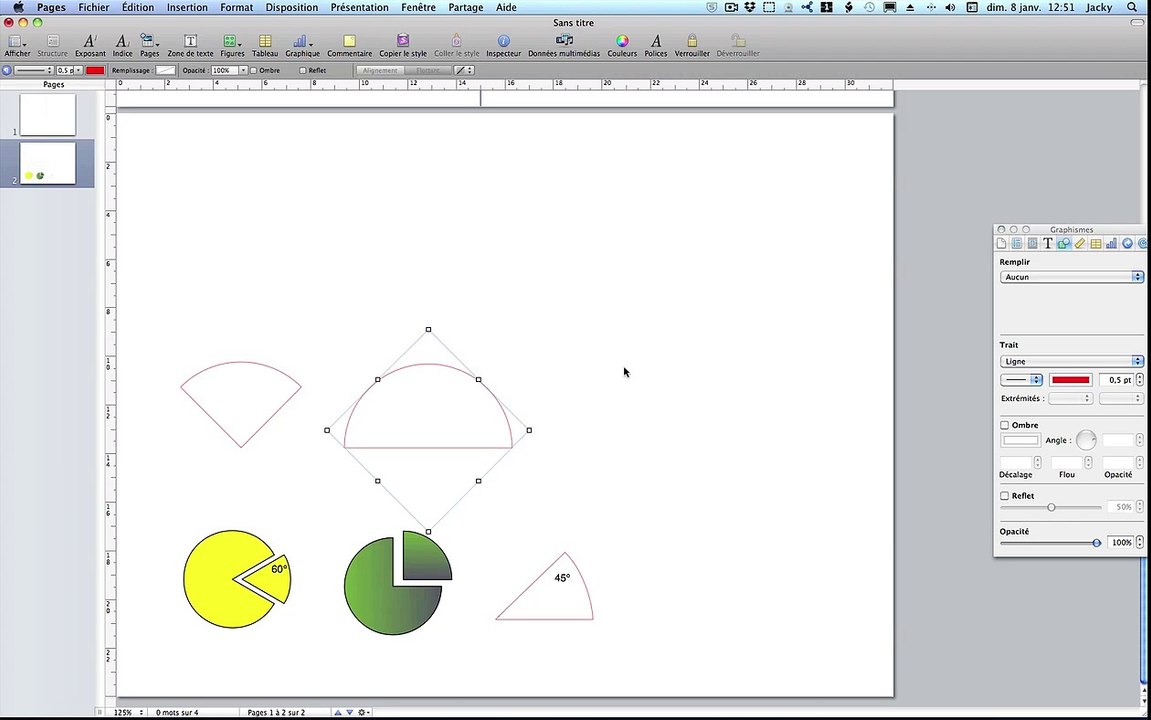1151x720 pixels.
Task: Click red stroke color in format bar
Action: tap(95, 70)
